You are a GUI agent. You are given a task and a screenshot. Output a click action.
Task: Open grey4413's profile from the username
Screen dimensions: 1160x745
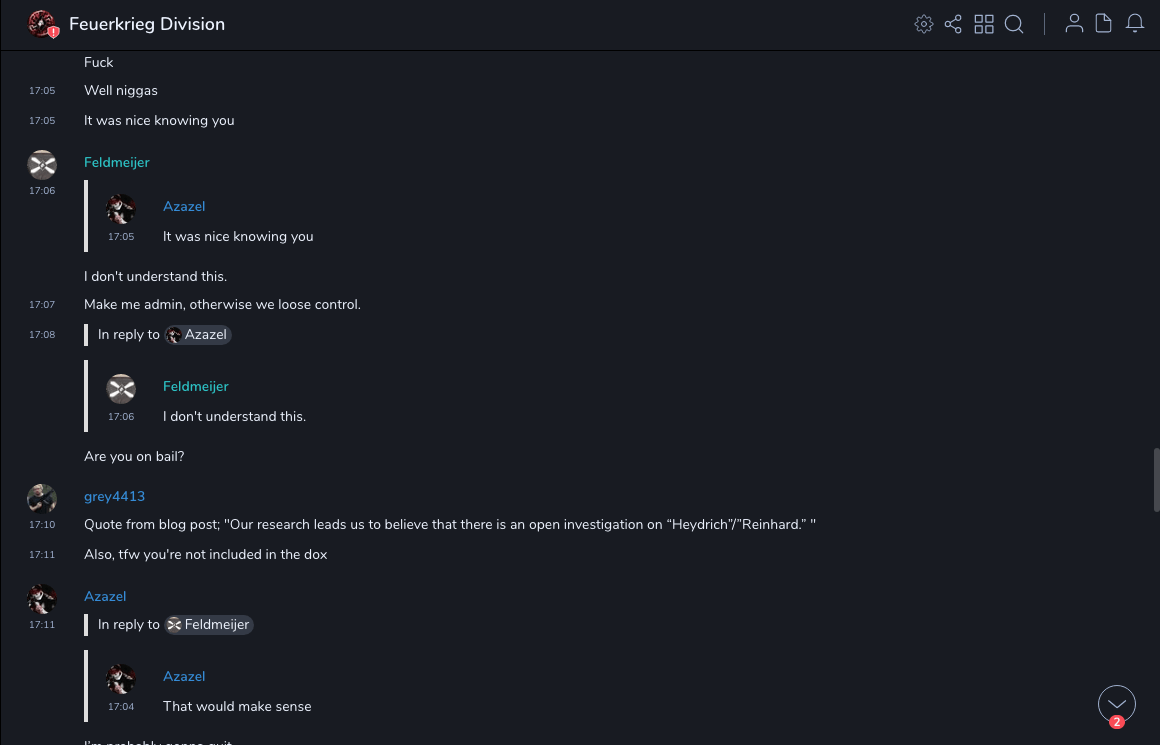(114, 496)
